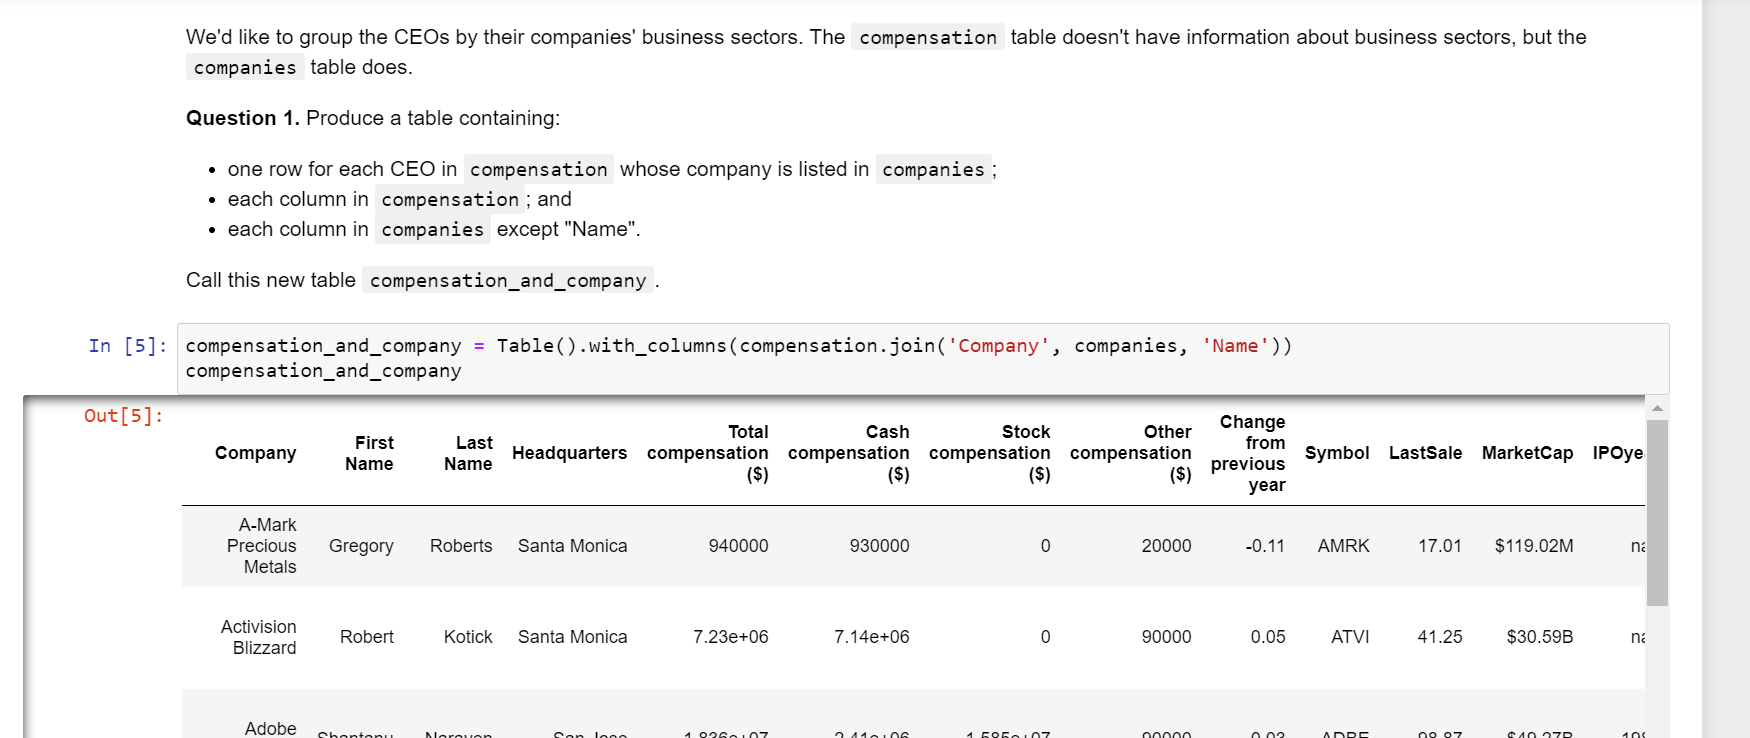The height and width of the screenshot is (738, 1750).
Task: Click the cash compensation value 7.14e+06
Action: click(x=872, y=637)
